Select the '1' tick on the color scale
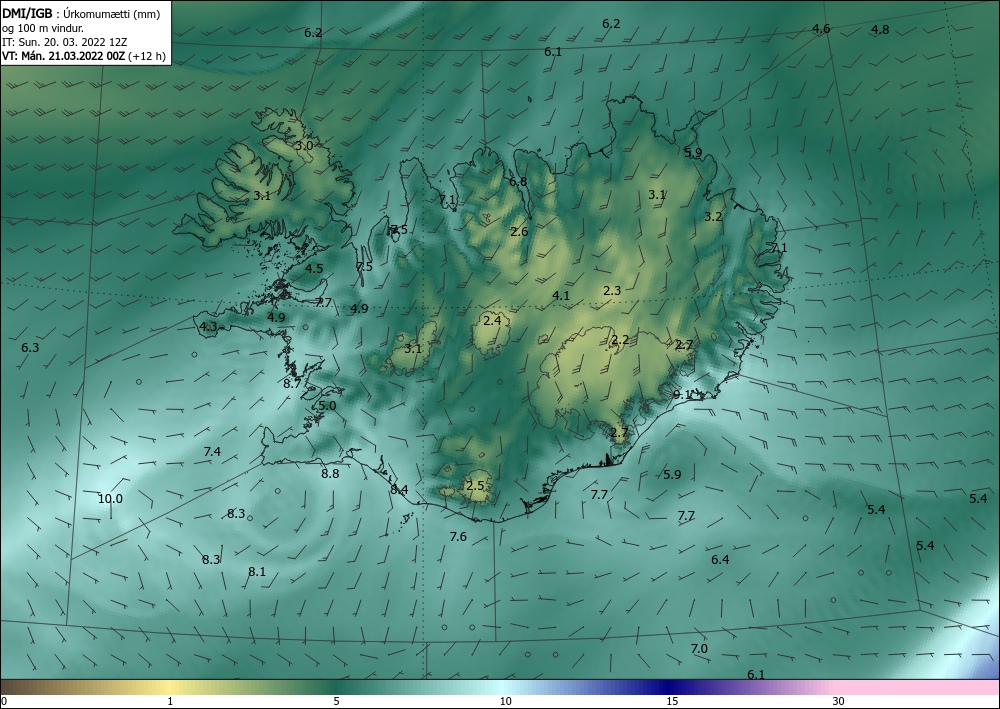The width and height of the screenshot is (1000, 709). coord(170,701)
